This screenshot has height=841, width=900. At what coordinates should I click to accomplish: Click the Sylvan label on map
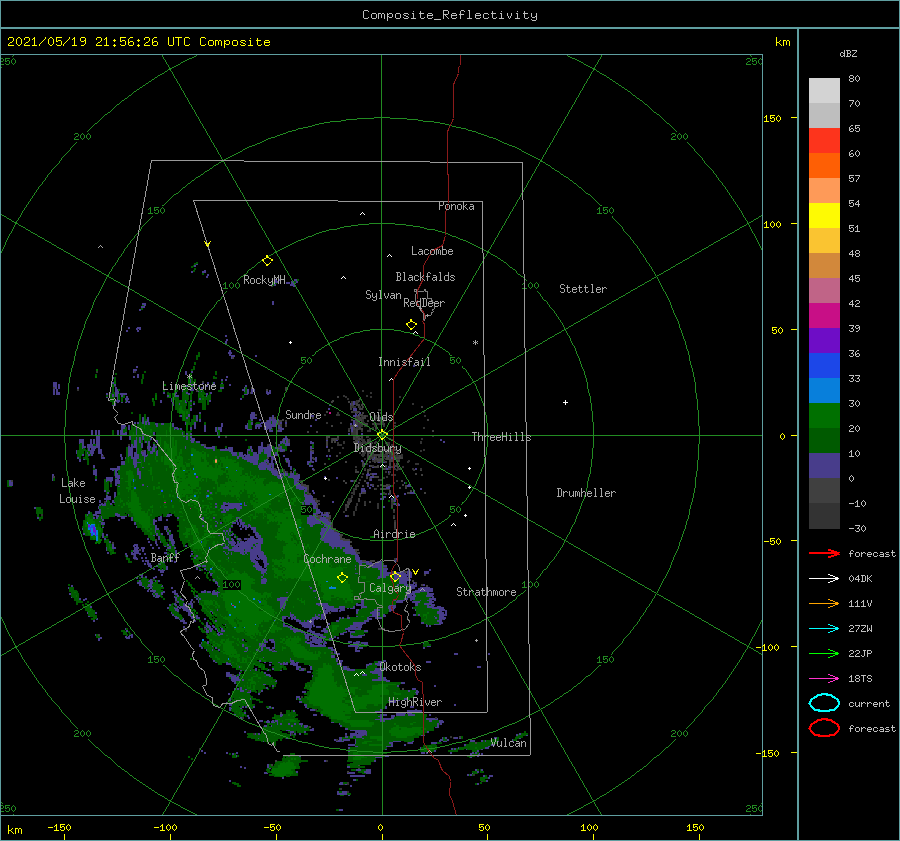pyautogui.click(x=383, y=295)
